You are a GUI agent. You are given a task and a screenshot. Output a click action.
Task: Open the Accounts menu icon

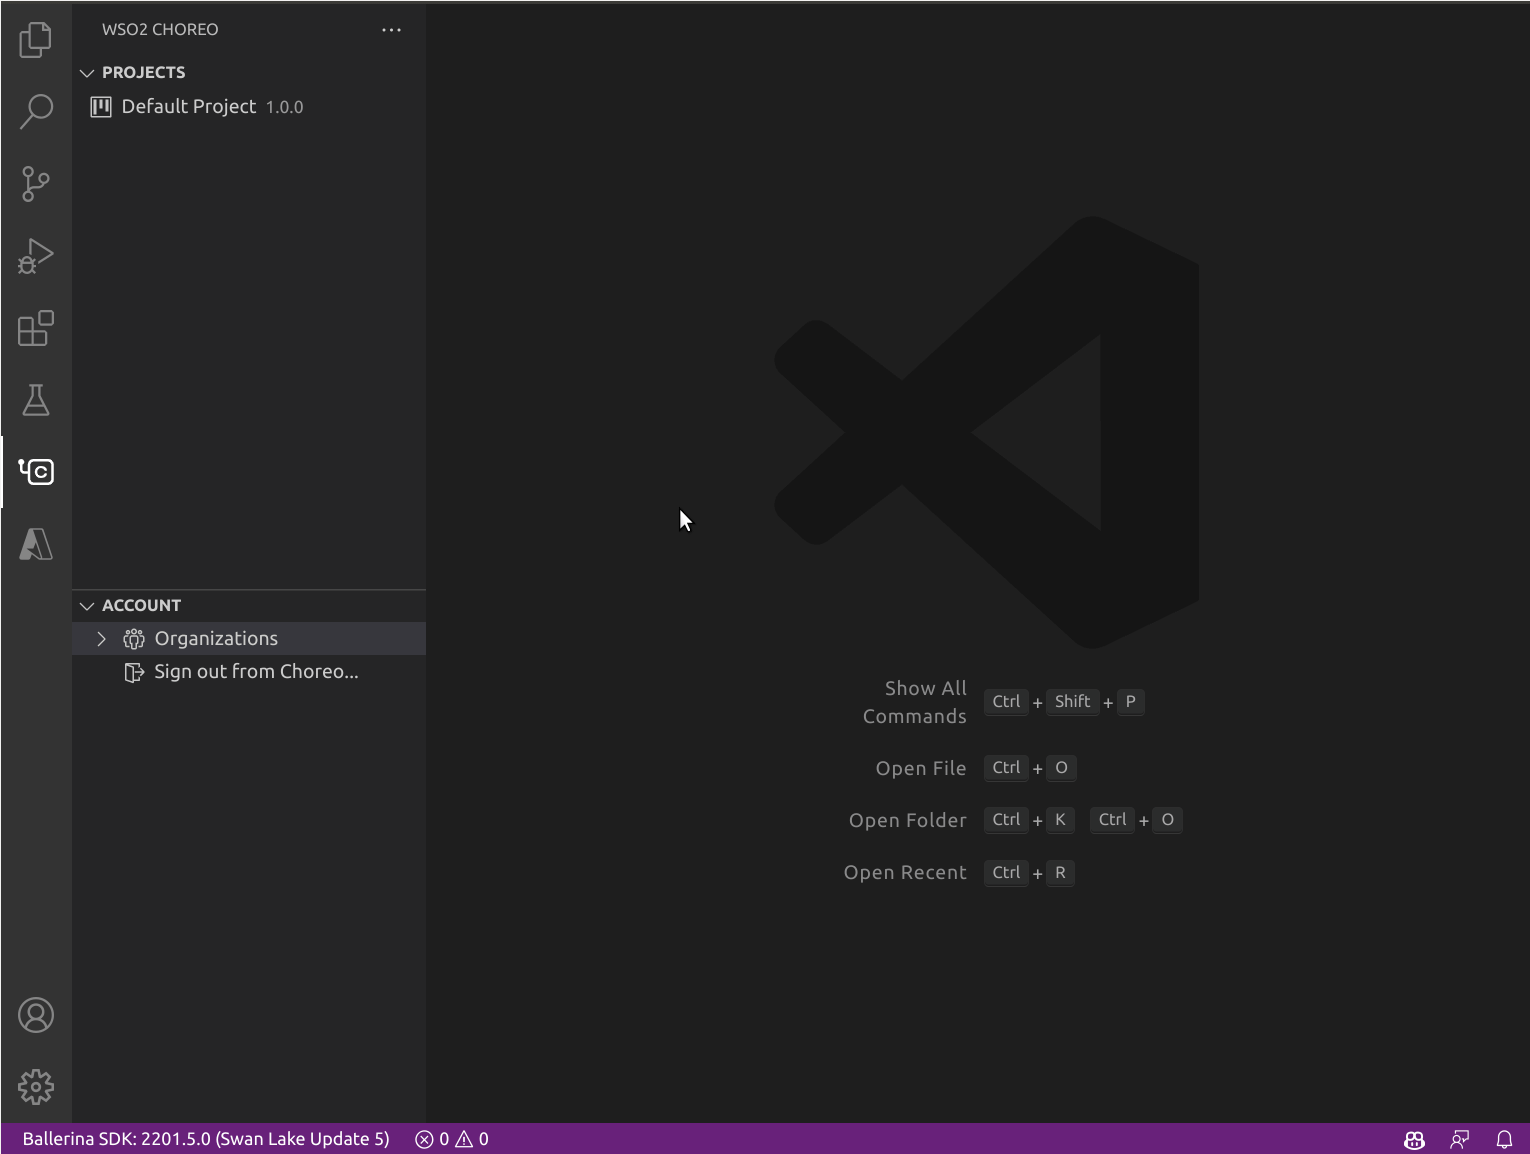tap(36, 1015)
